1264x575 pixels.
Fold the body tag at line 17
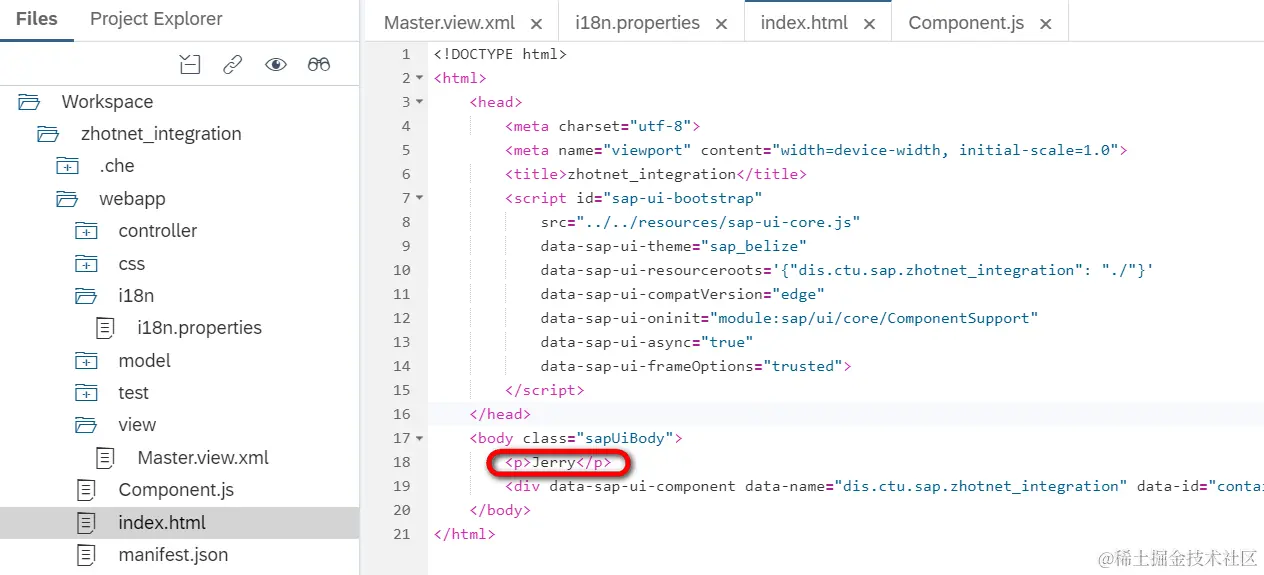pyautogui.click(x=420, y=438)
